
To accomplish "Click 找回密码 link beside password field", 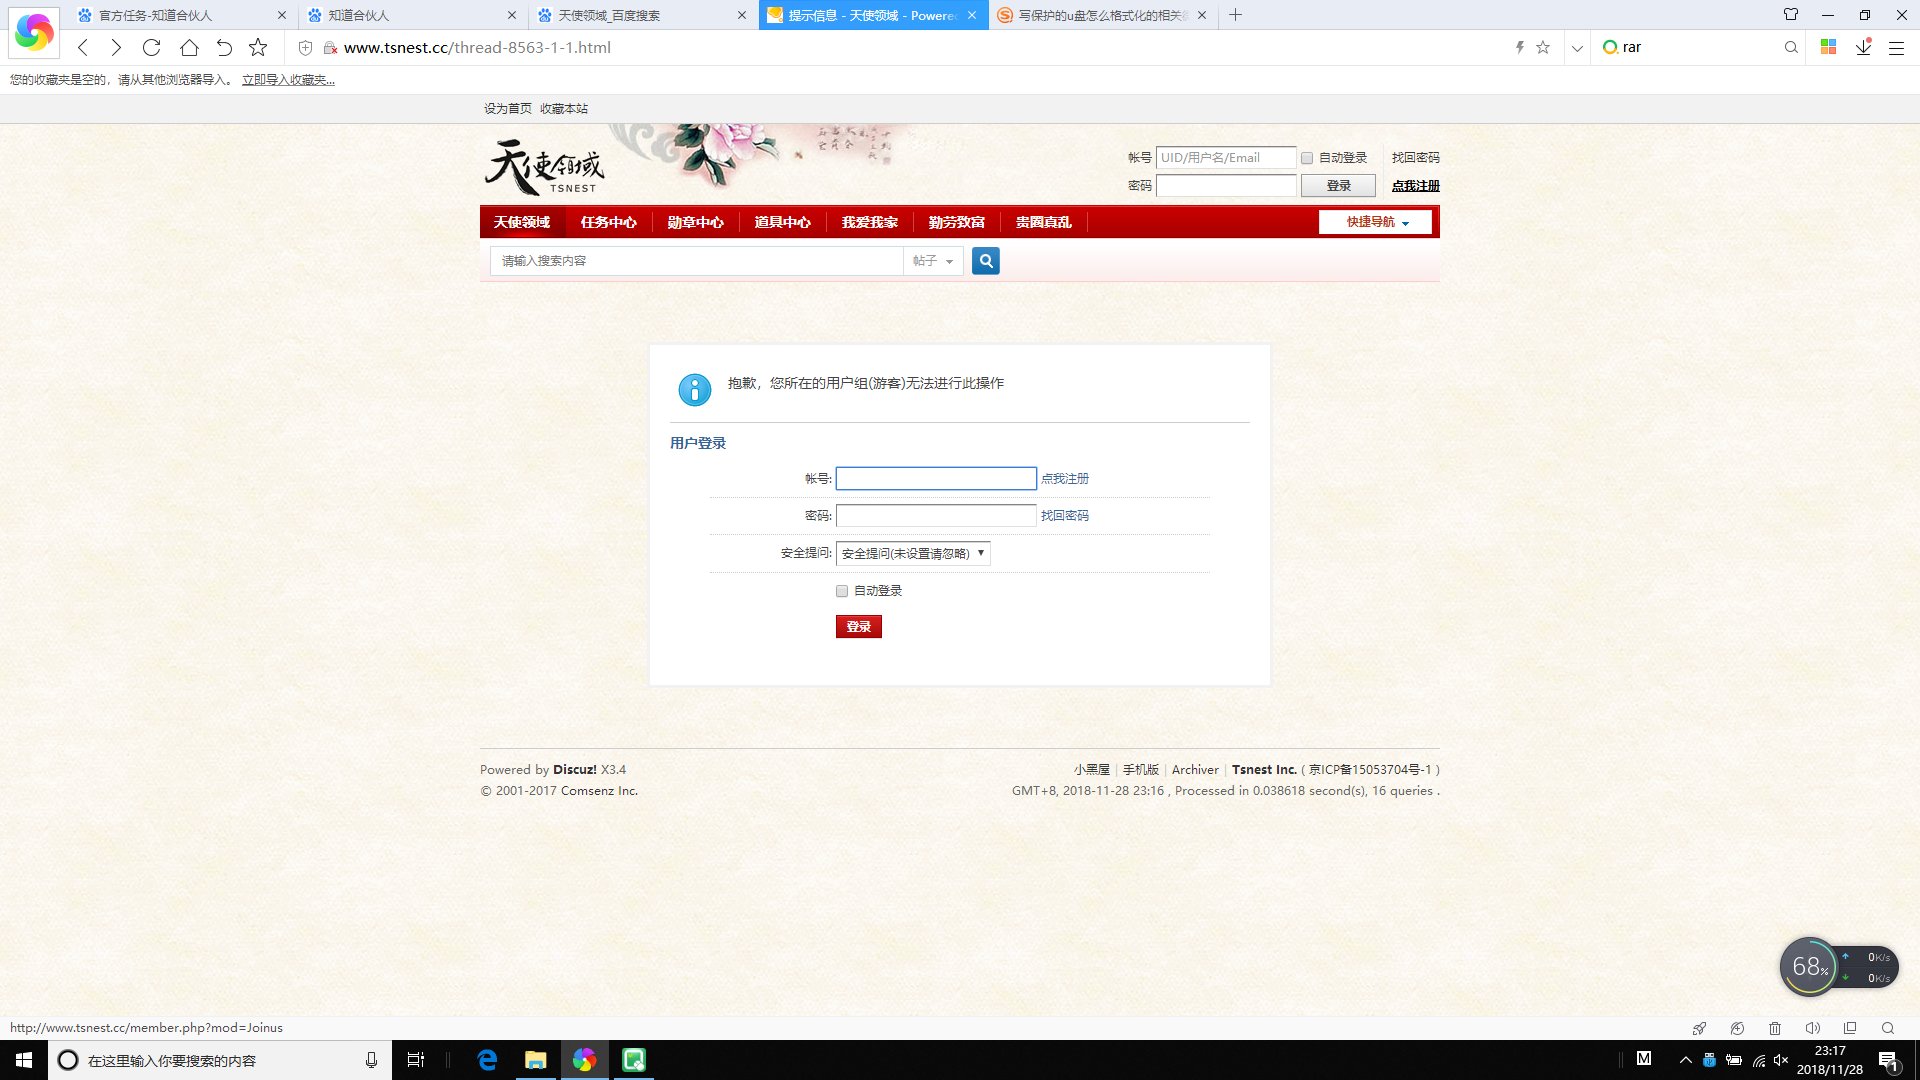I will pos(1064,516).
